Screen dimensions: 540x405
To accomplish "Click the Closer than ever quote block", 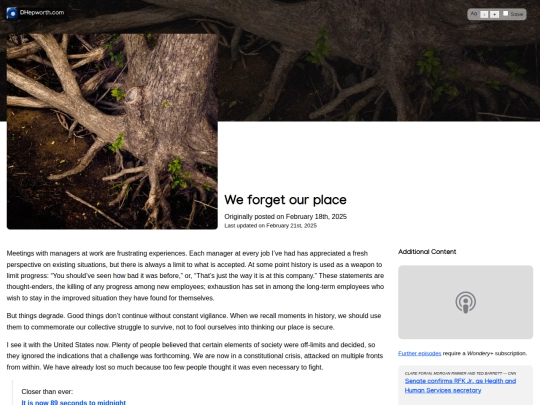I will tap(198, 393).
